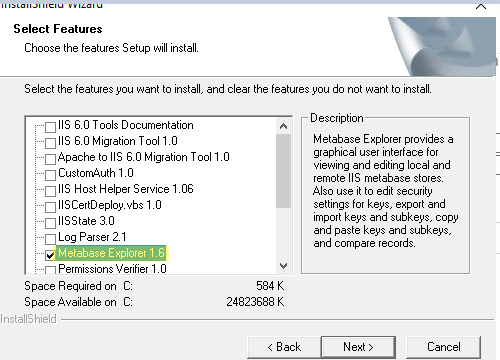Screen dimensions: 500x360
Task: Tick the Permissions Verifier 1.0 checkbox
Action: click(x=50, y=270)
